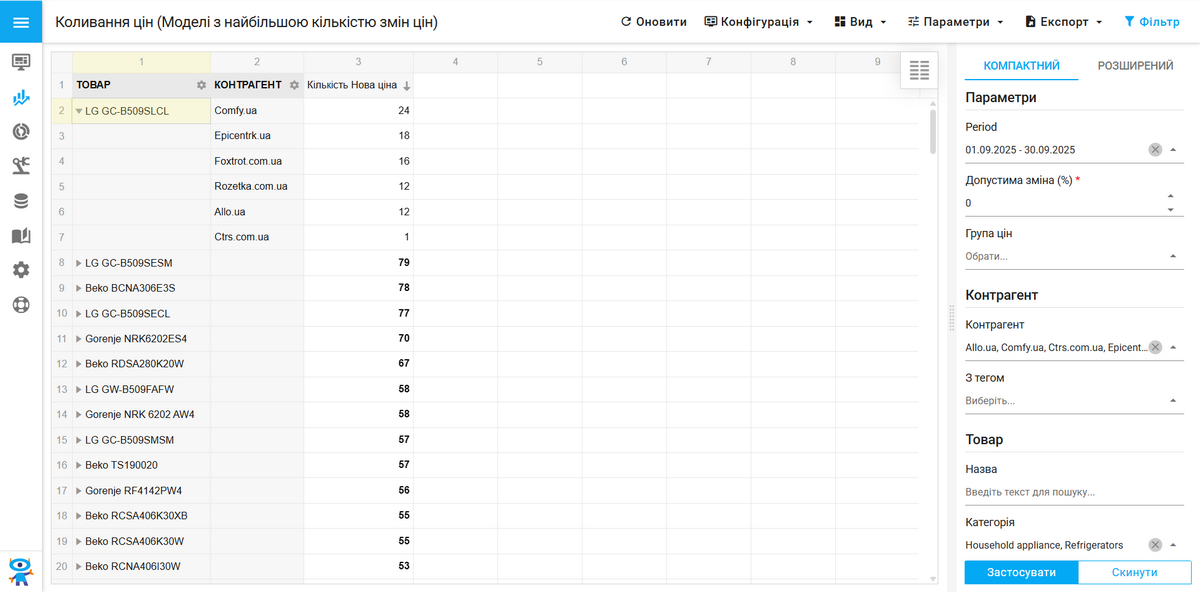
Task: Open the Експорт dropdown menu
Action: click(1063, 22)
